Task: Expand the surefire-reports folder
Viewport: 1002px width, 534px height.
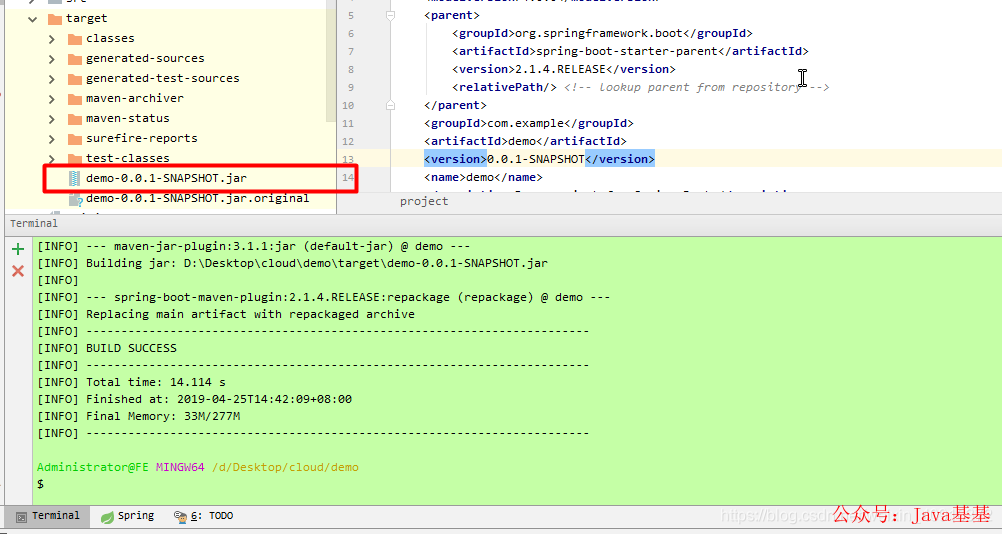Action: click(x=52, y=139)
